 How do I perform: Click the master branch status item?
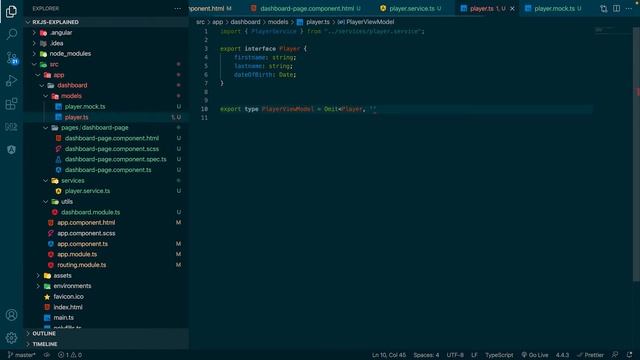[x=22, y=355]
